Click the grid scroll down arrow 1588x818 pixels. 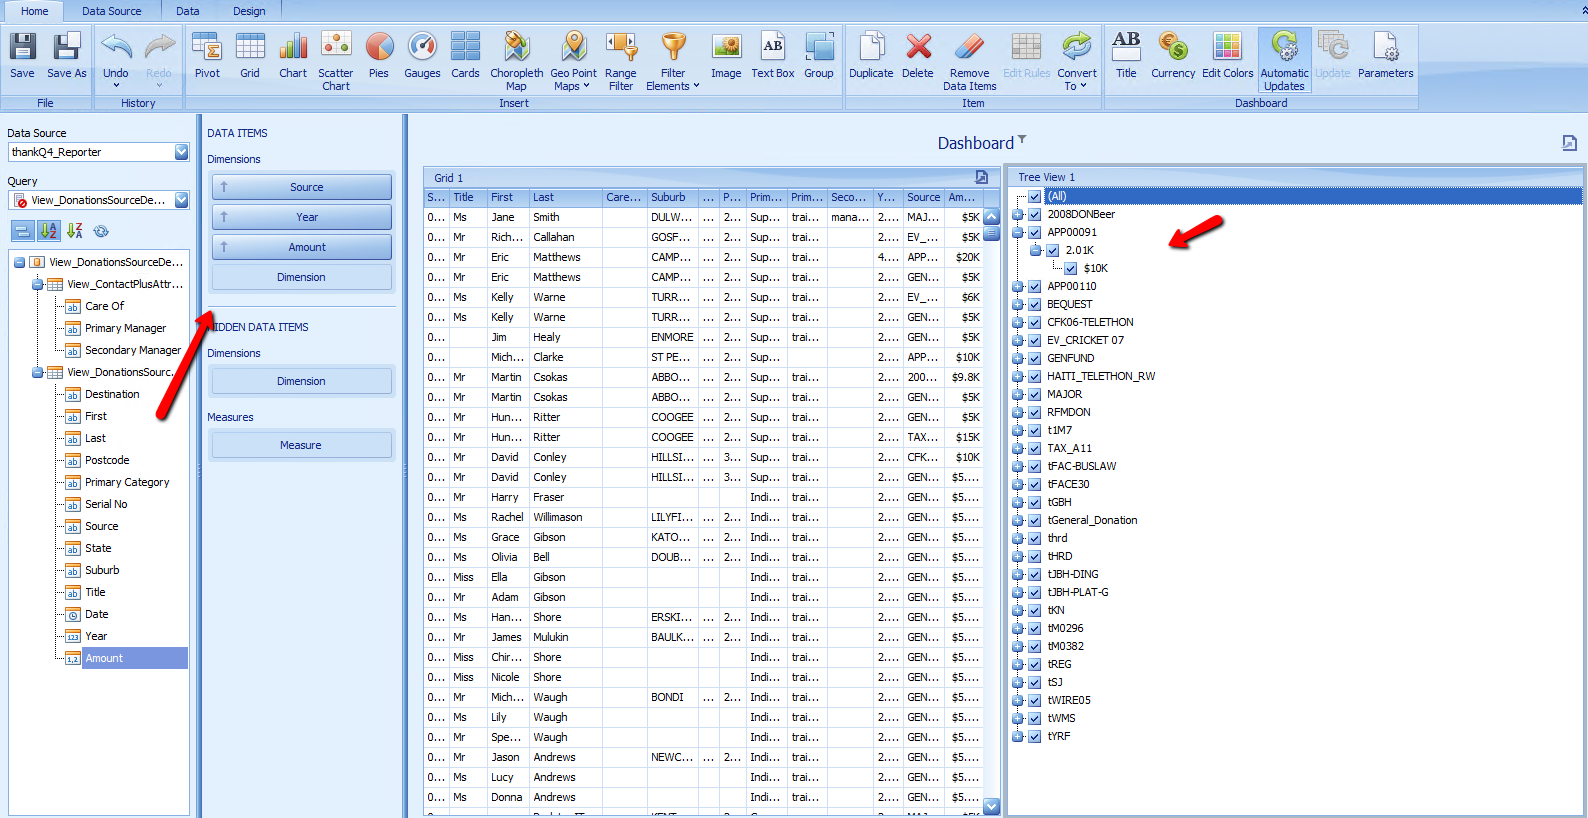(991, 806)
